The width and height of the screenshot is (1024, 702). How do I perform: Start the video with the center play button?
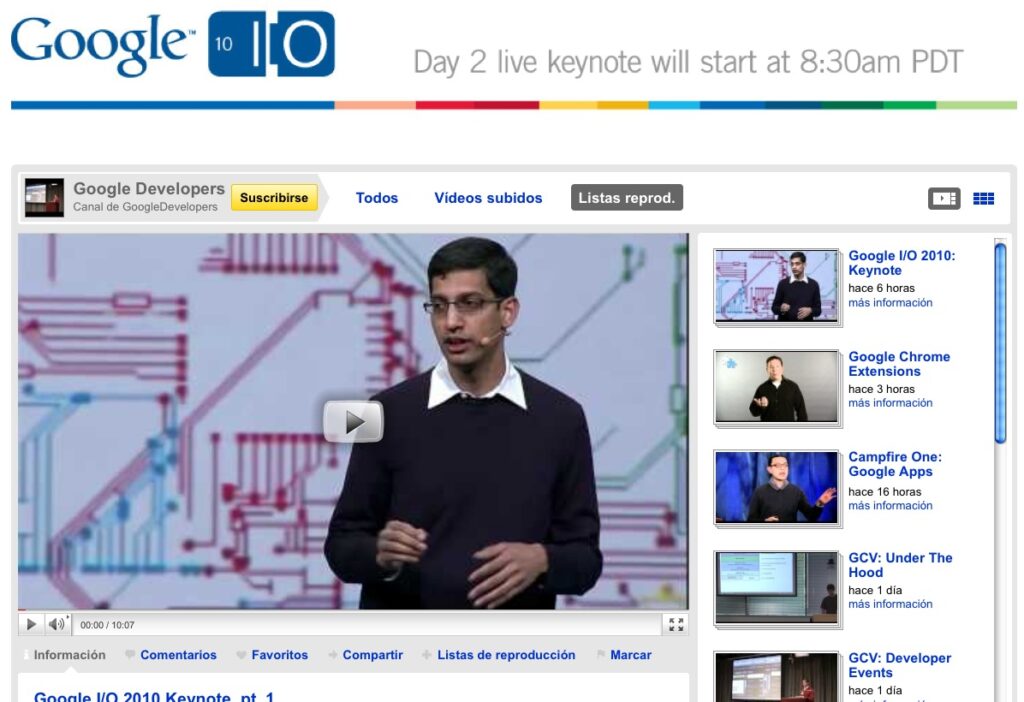click(x=353, y=422)
